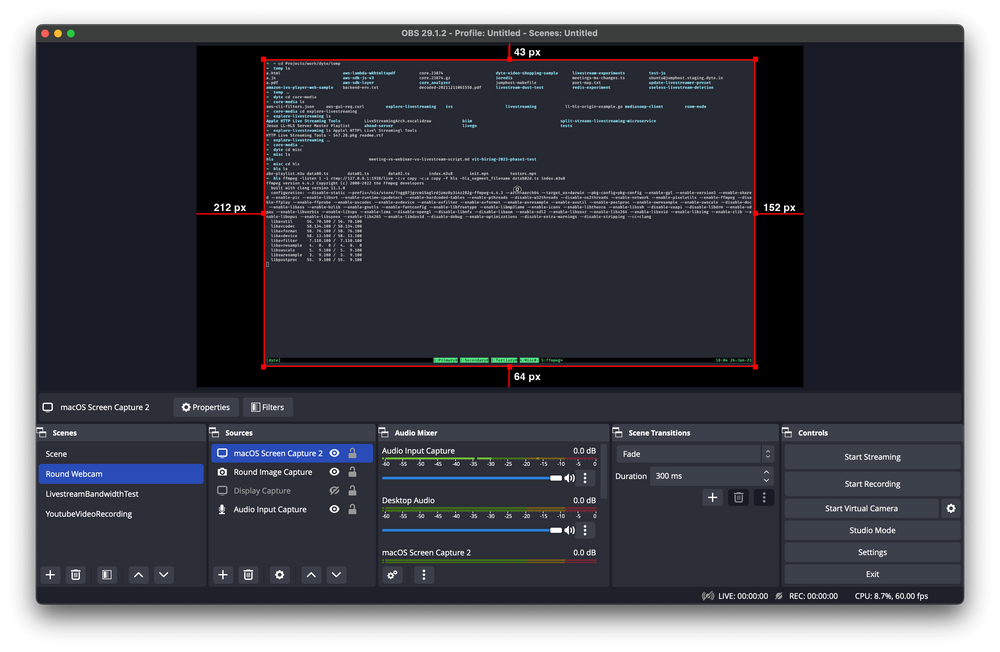Open Scene Transitions three-dot menu
This screenshot has width=1000, height=652.
[x=763, y=497]
